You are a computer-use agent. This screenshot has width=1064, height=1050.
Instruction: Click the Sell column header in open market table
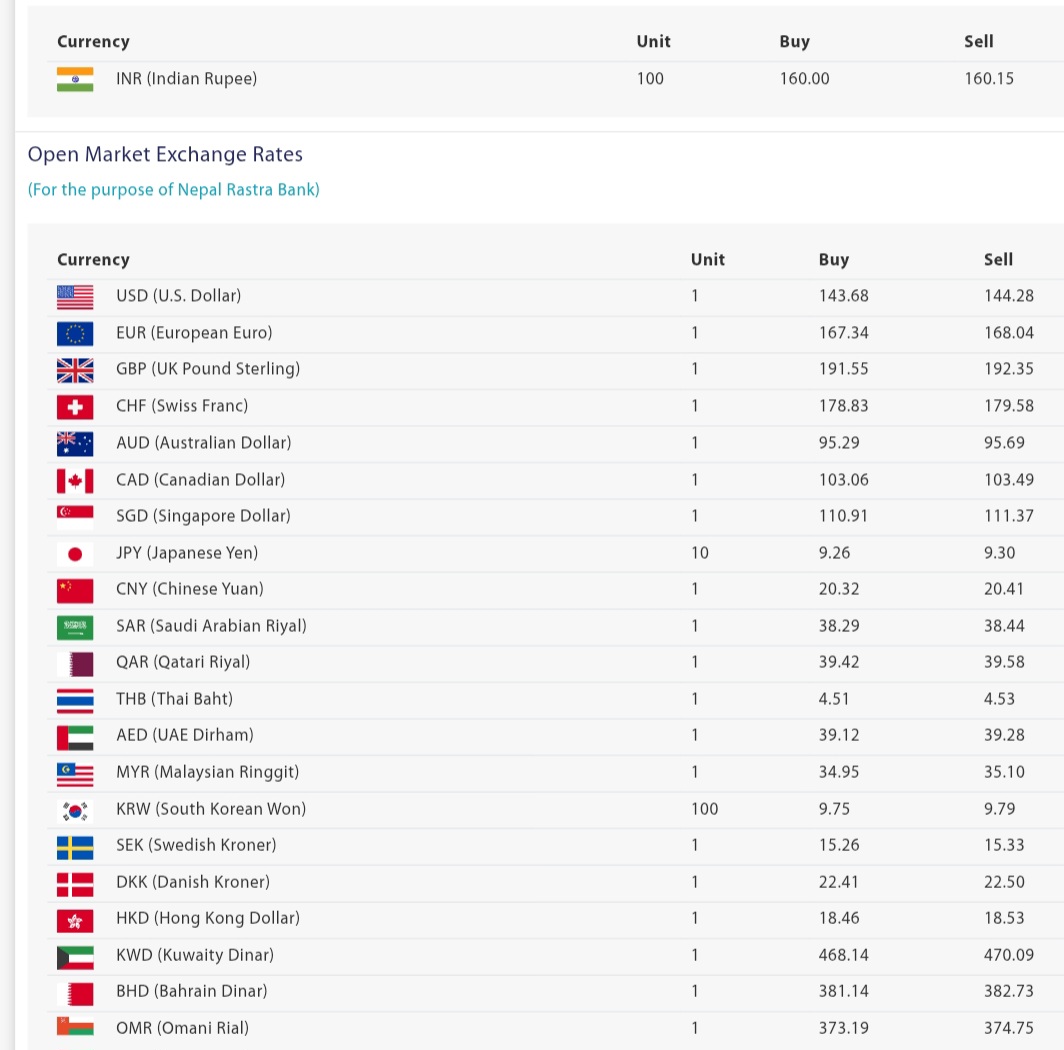998,260
